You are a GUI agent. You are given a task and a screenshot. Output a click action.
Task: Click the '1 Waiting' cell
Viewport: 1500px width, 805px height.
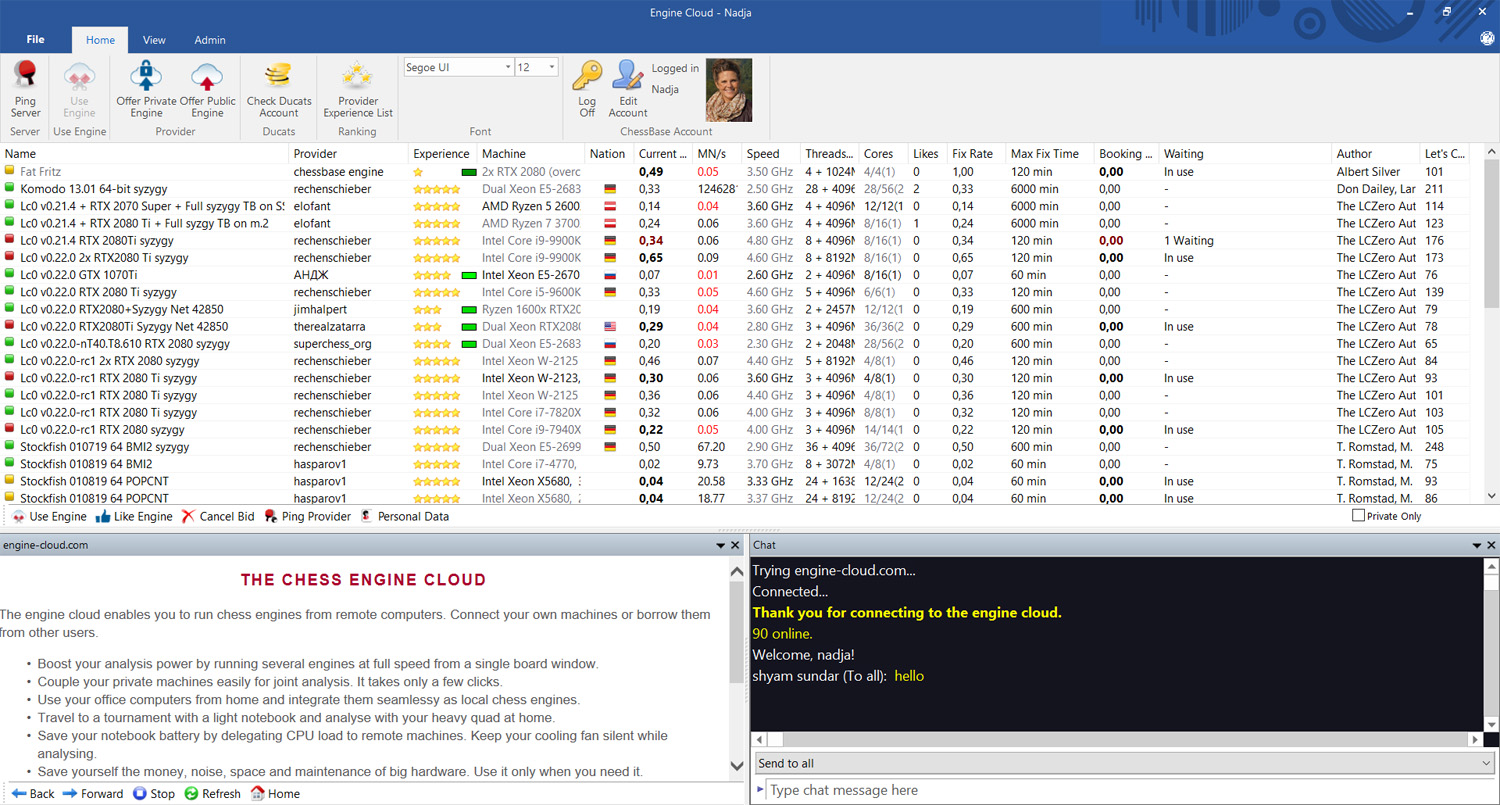click(1188, 241)
